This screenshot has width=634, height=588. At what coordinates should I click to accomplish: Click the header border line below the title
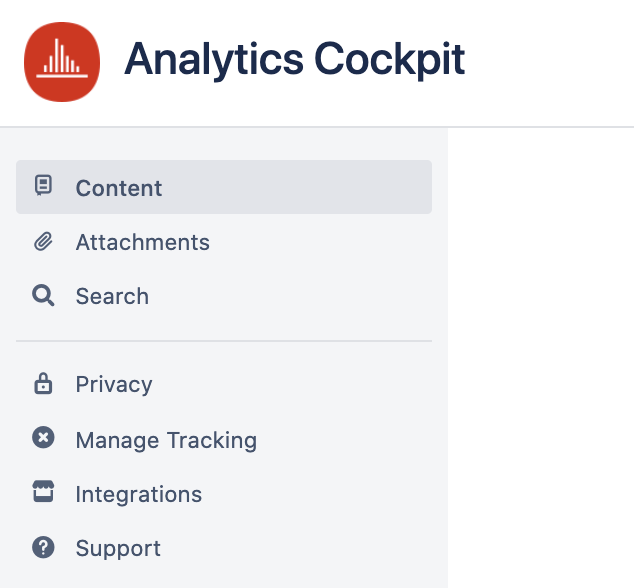[x=317, y=127]
